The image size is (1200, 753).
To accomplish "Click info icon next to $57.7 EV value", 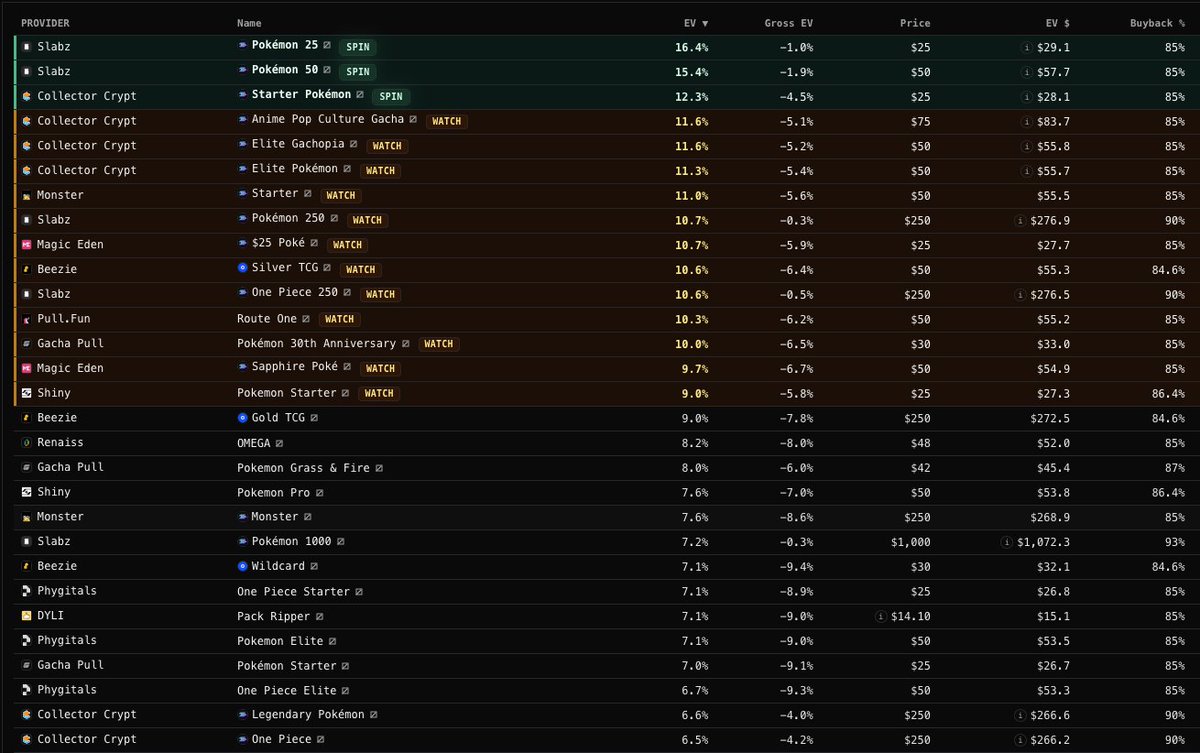I will 1025,72.
